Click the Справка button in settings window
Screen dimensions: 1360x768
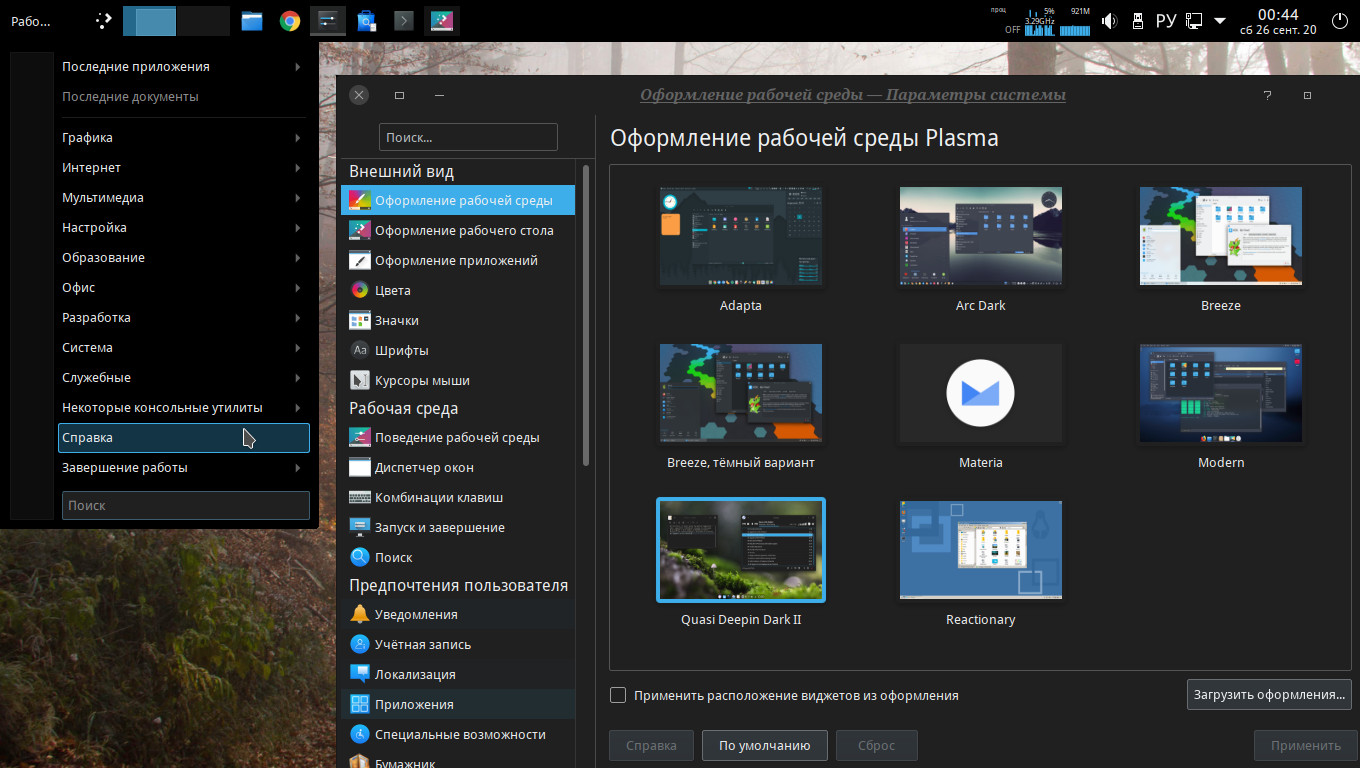(x=651, y=745)
